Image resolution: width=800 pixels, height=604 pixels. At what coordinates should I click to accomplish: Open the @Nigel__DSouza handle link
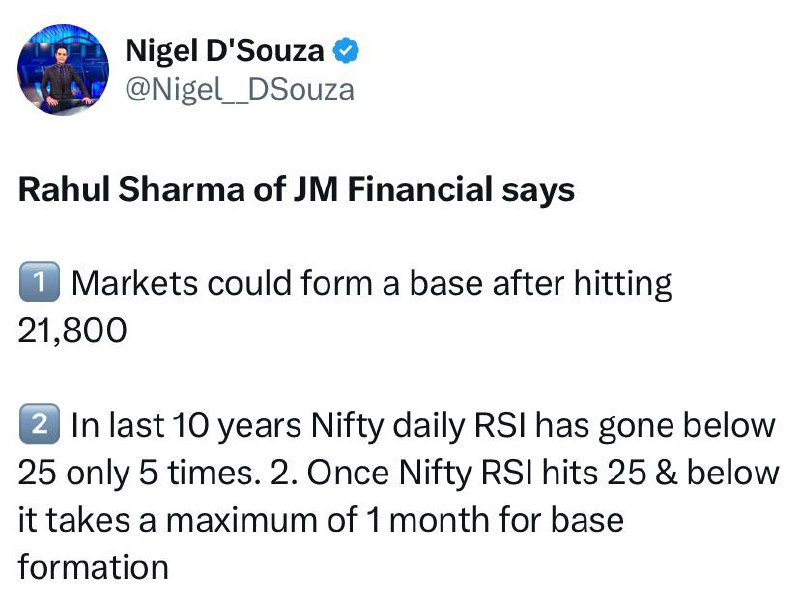point(240,90)
